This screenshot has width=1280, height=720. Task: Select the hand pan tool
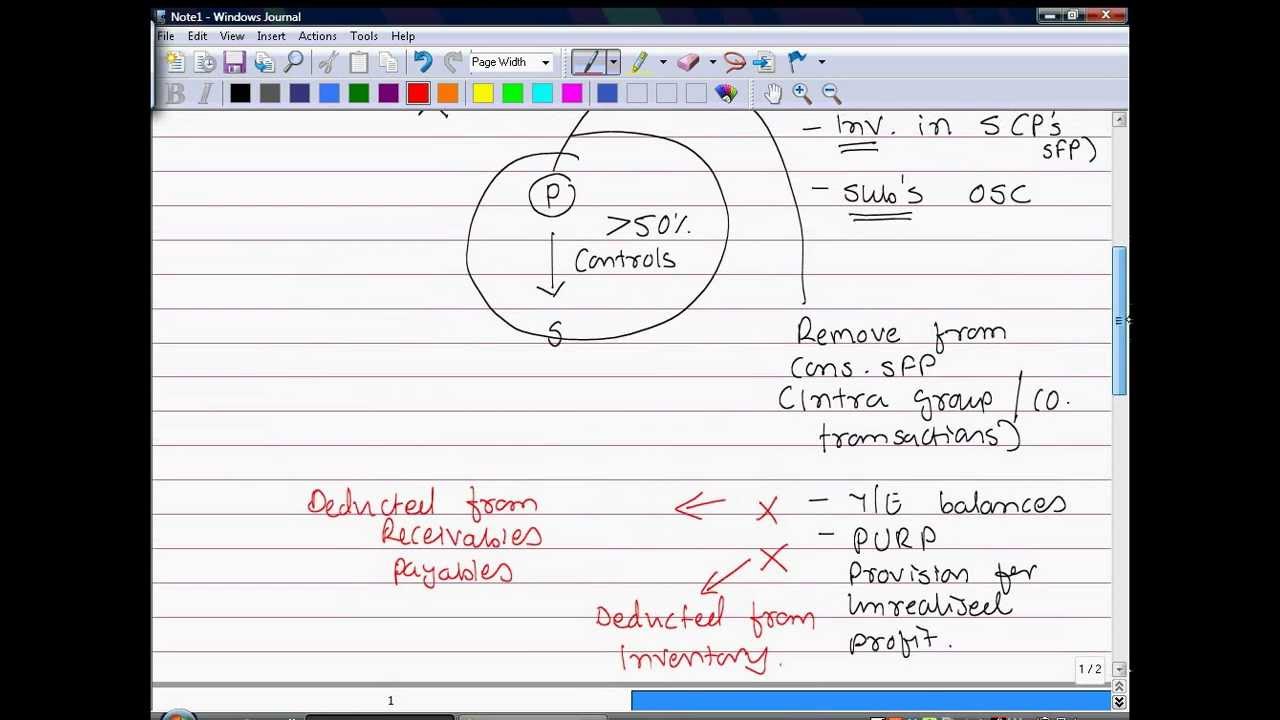(x=773, y=94)
